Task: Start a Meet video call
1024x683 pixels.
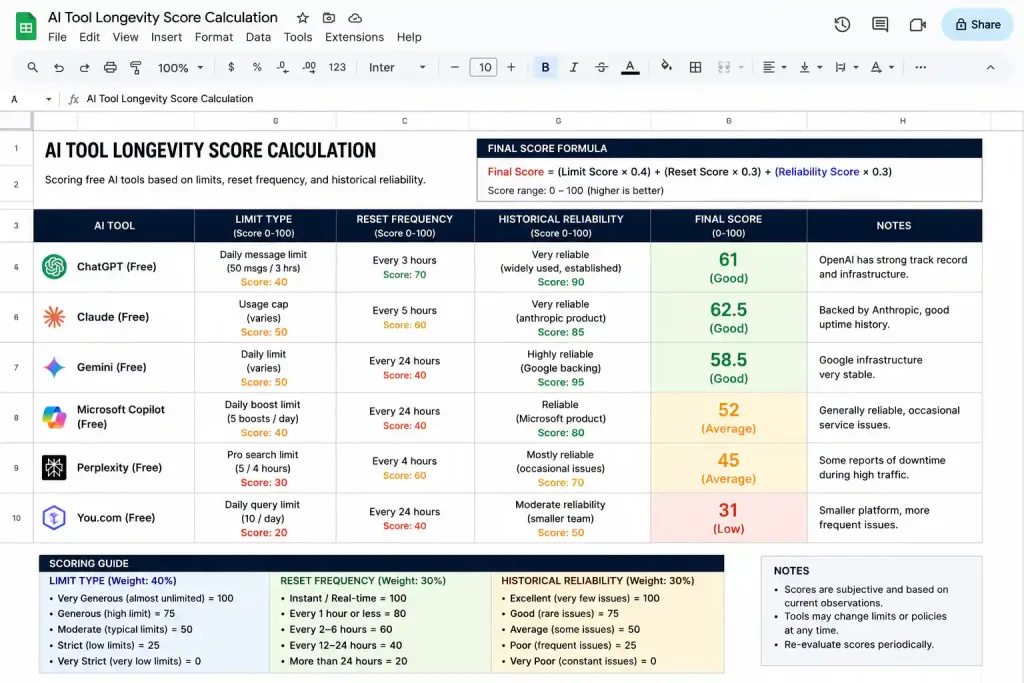Action: [x=918, y=25]
